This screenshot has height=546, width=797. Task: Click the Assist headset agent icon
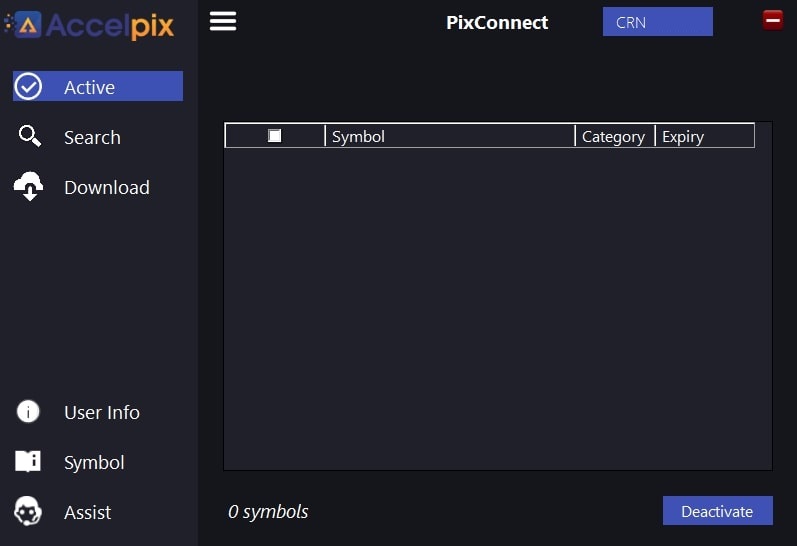tap(28, 511)
